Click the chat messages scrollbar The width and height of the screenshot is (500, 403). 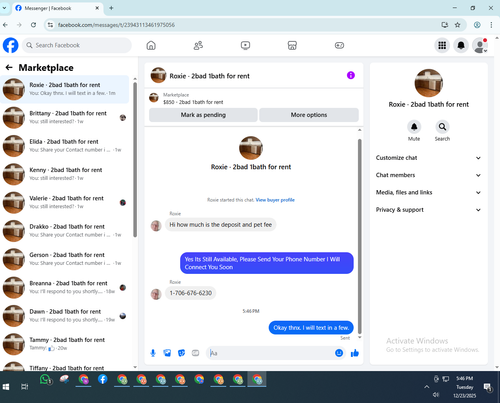click(x=359, y=236)
